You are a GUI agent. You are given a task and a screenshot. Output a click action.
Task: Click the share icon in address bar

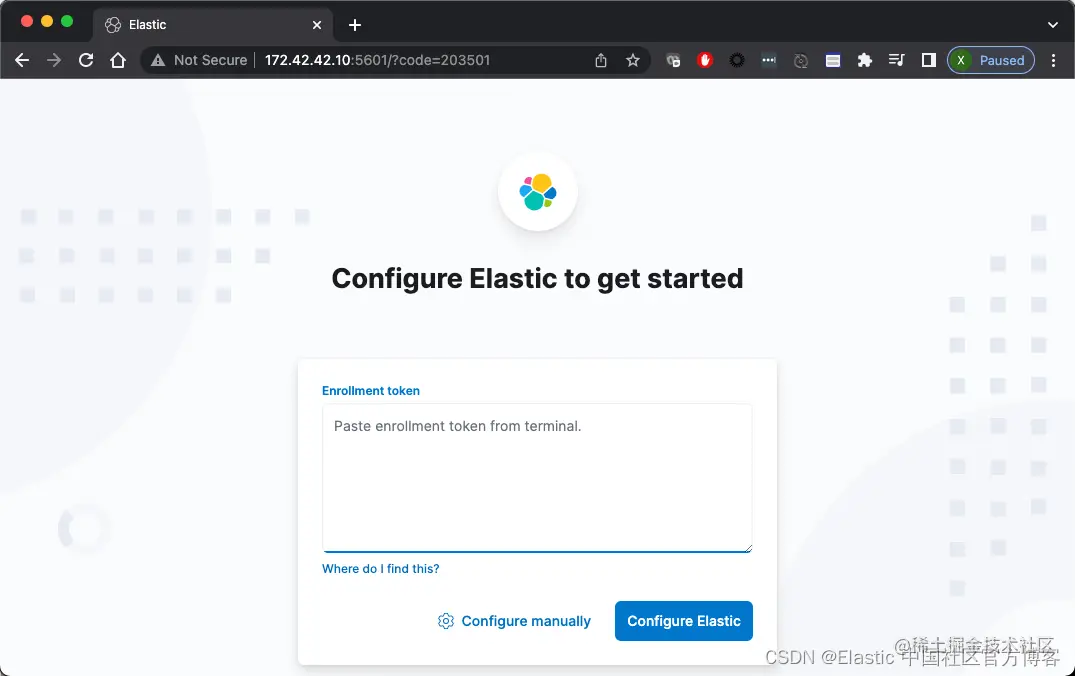coord(601,60)
